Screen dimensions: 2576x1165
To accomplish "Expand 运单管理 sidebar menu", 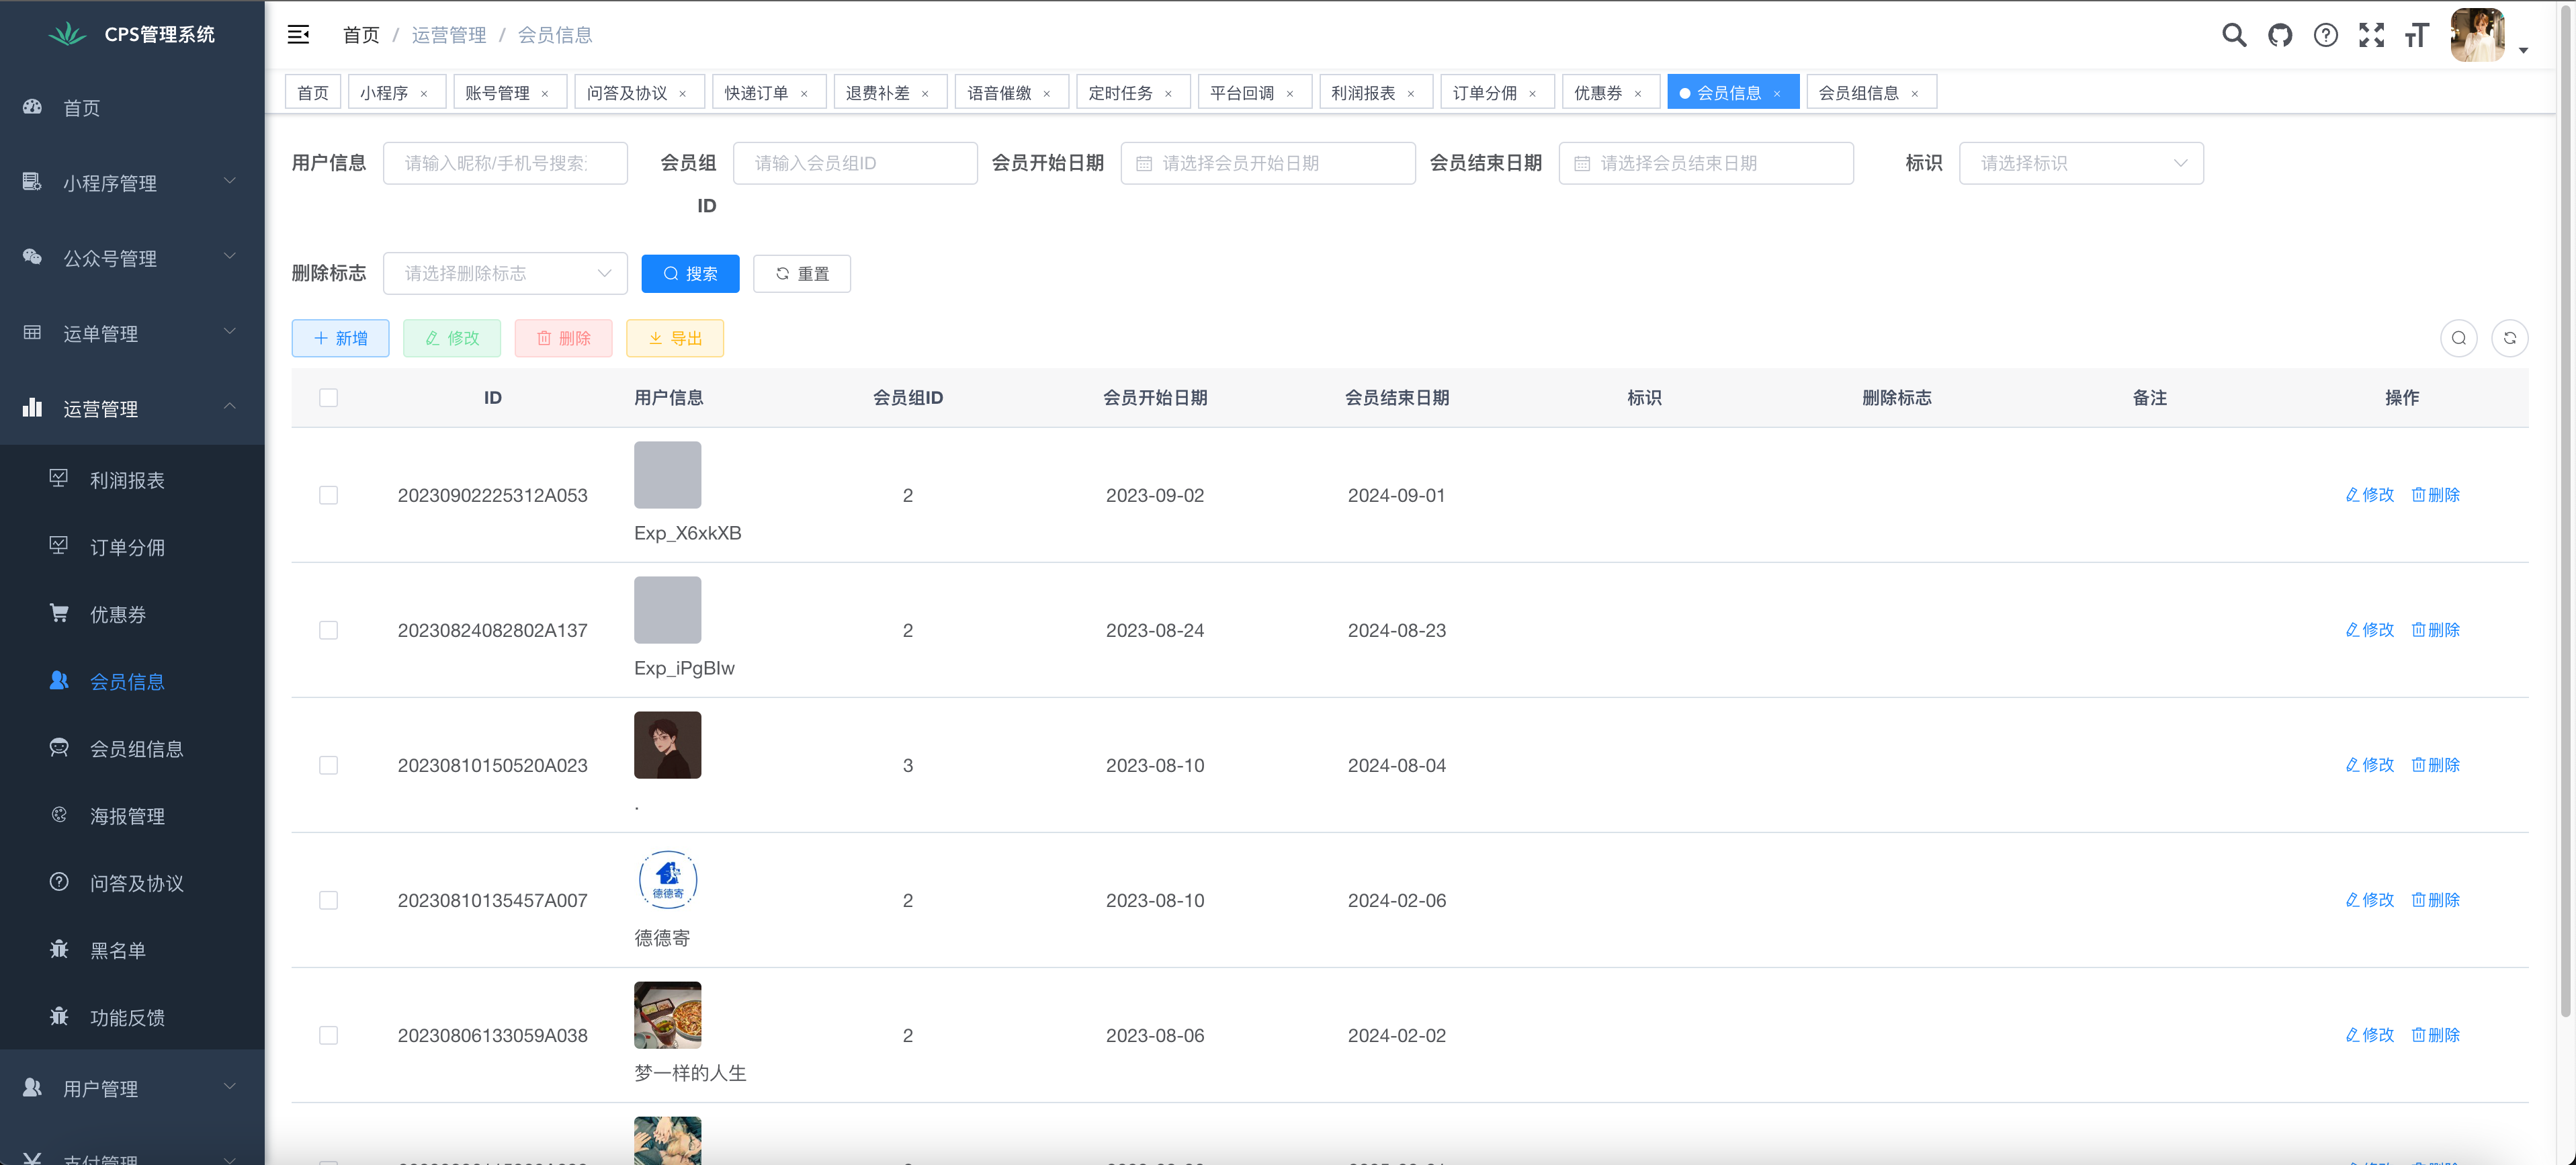I will pos(132,333).
